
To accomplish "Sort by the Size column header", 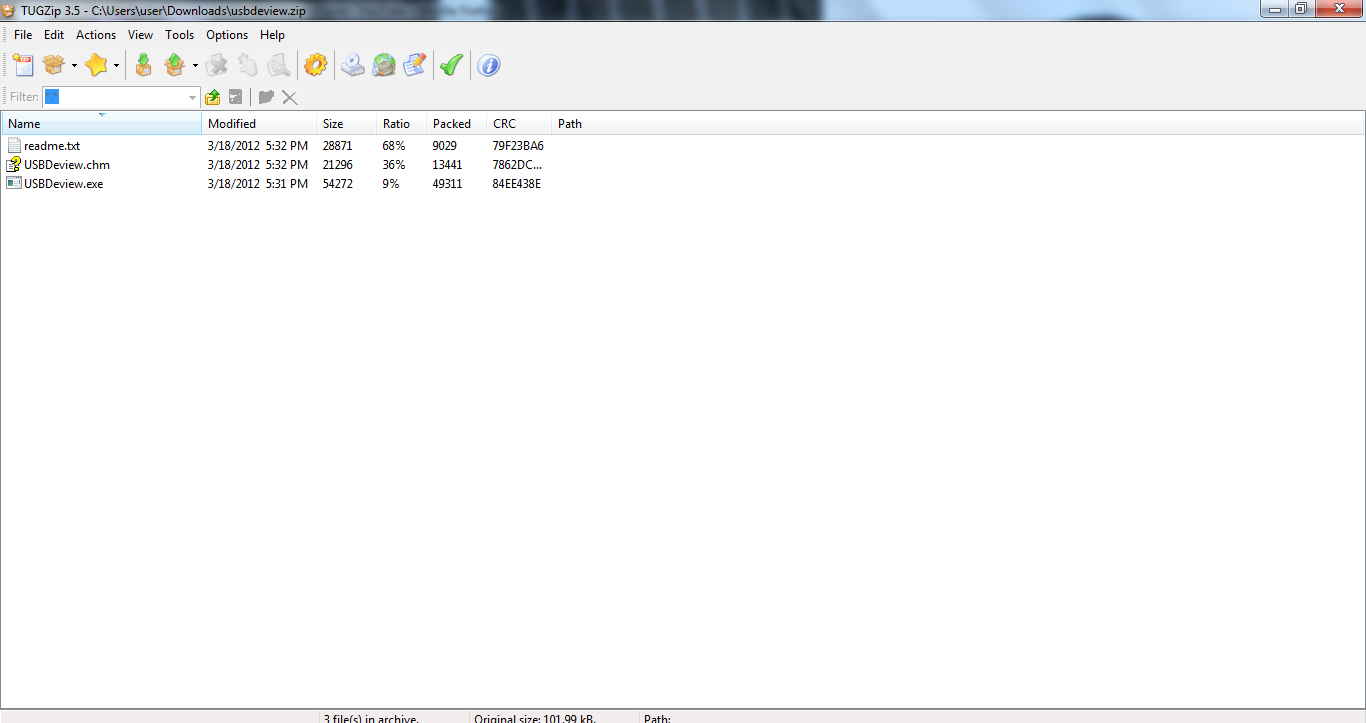I will click(x=346, y=124).
